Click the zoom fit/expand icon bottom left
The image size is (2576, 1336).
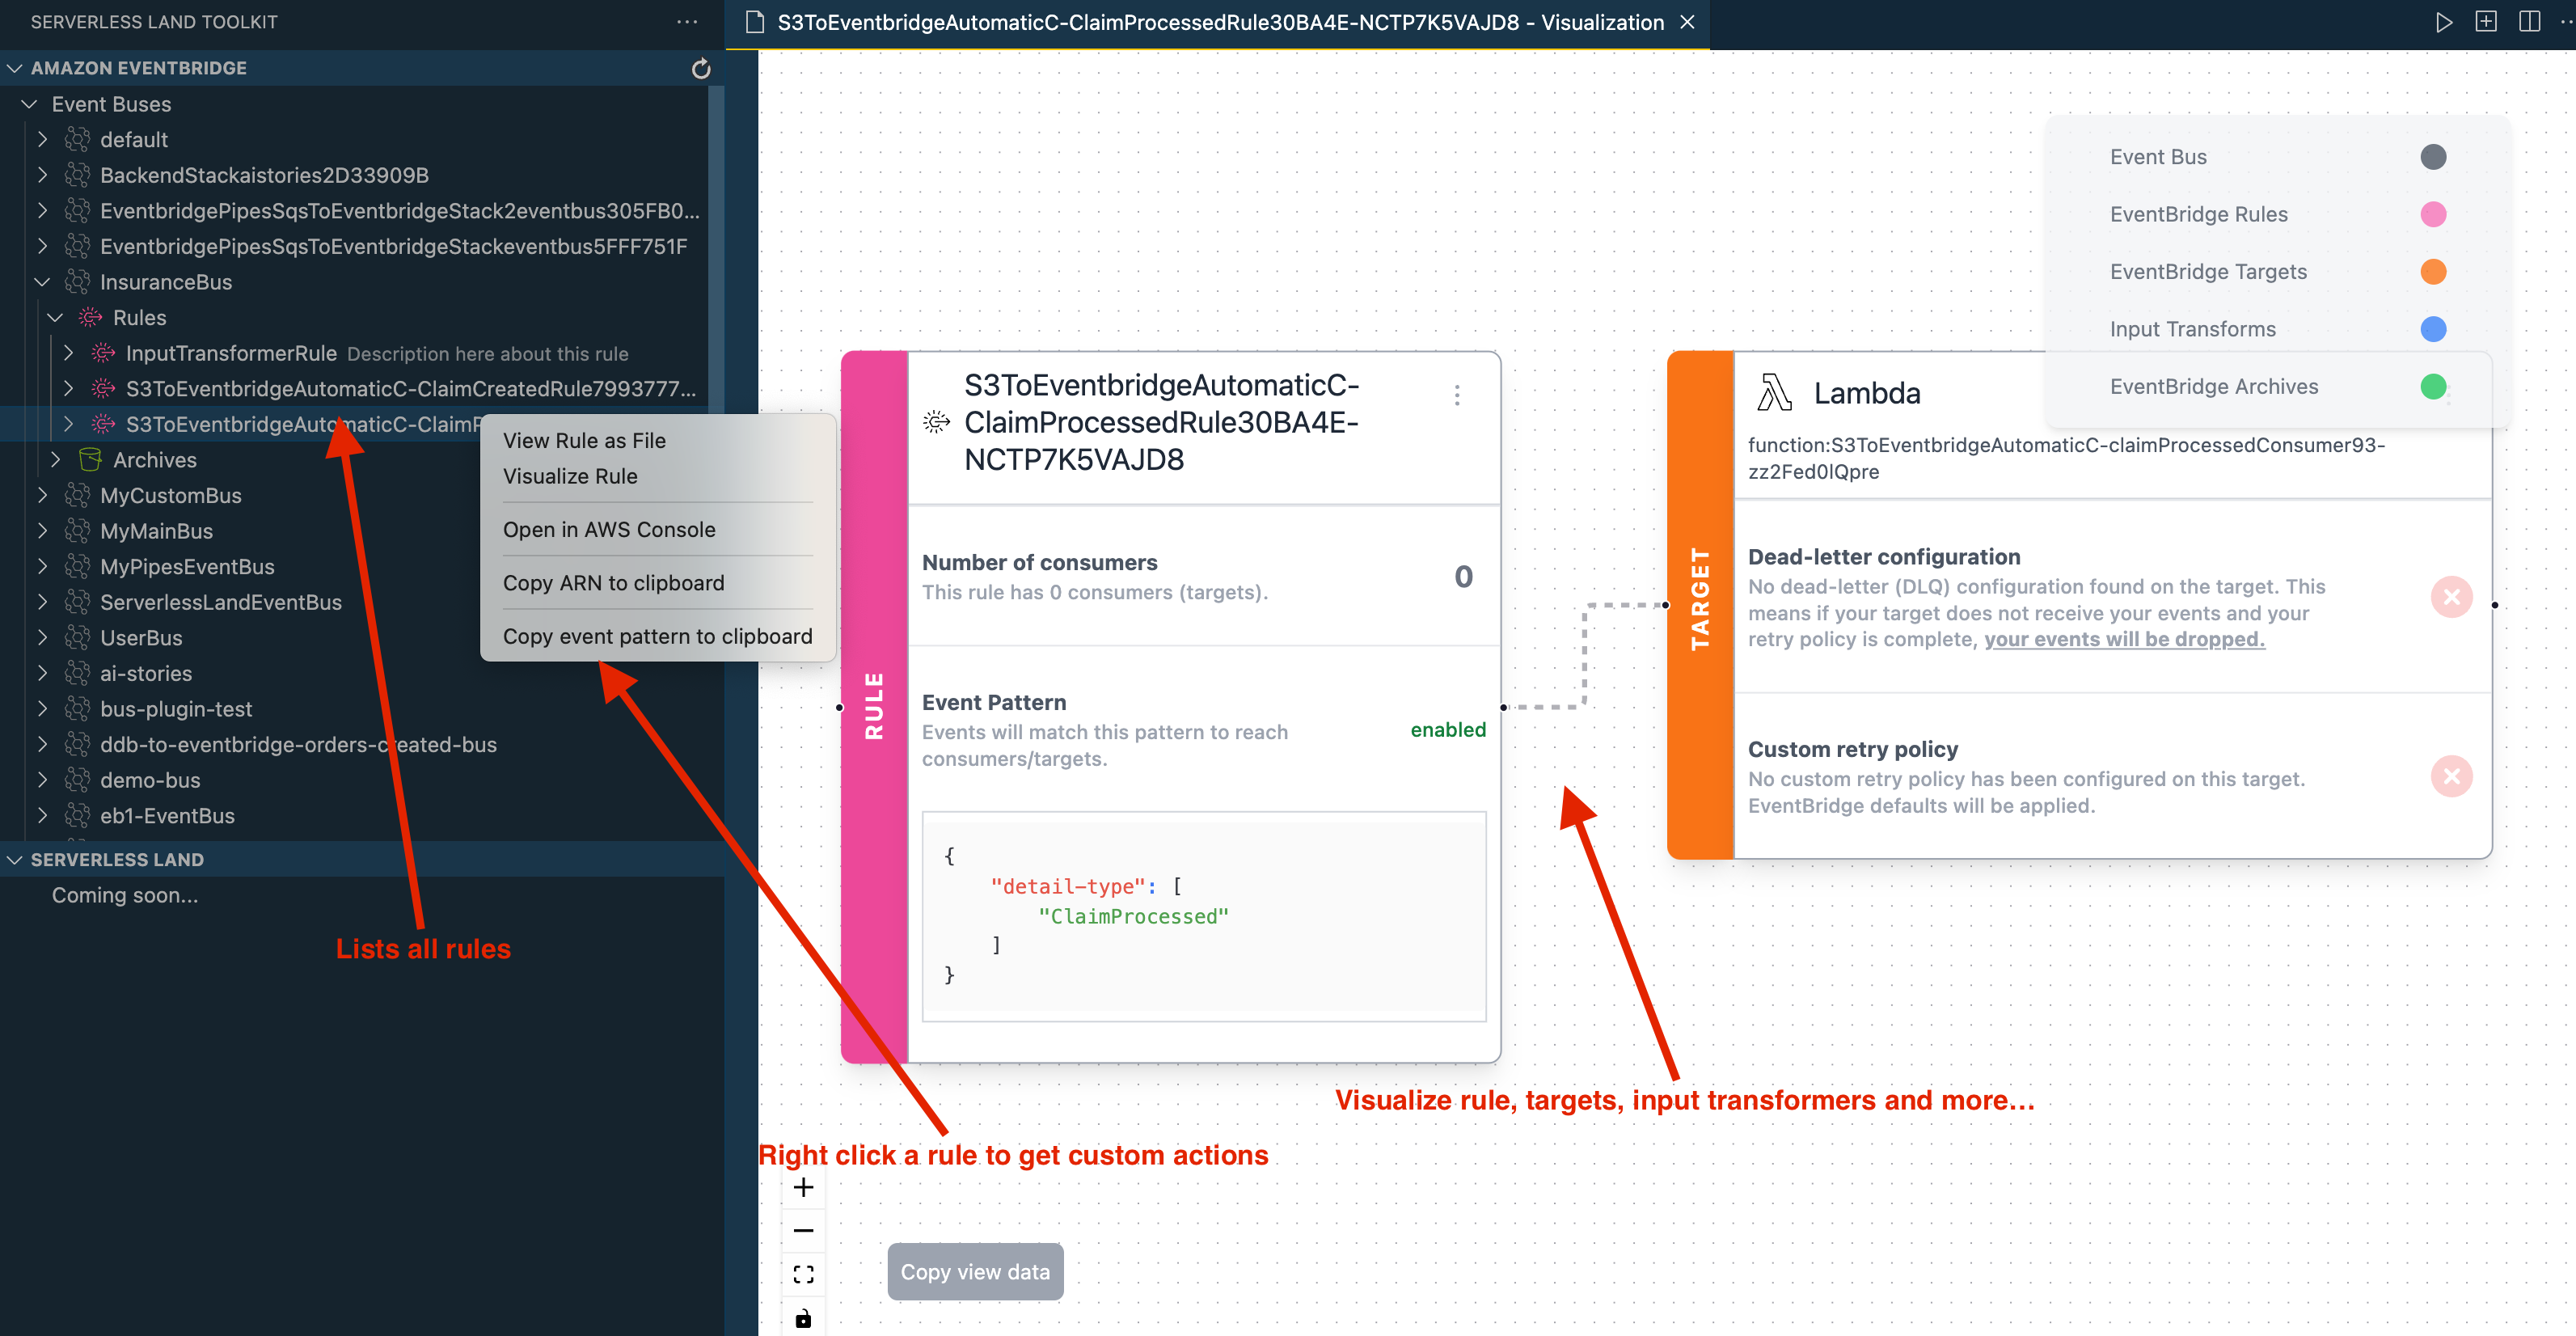(x=800, y=1278)
